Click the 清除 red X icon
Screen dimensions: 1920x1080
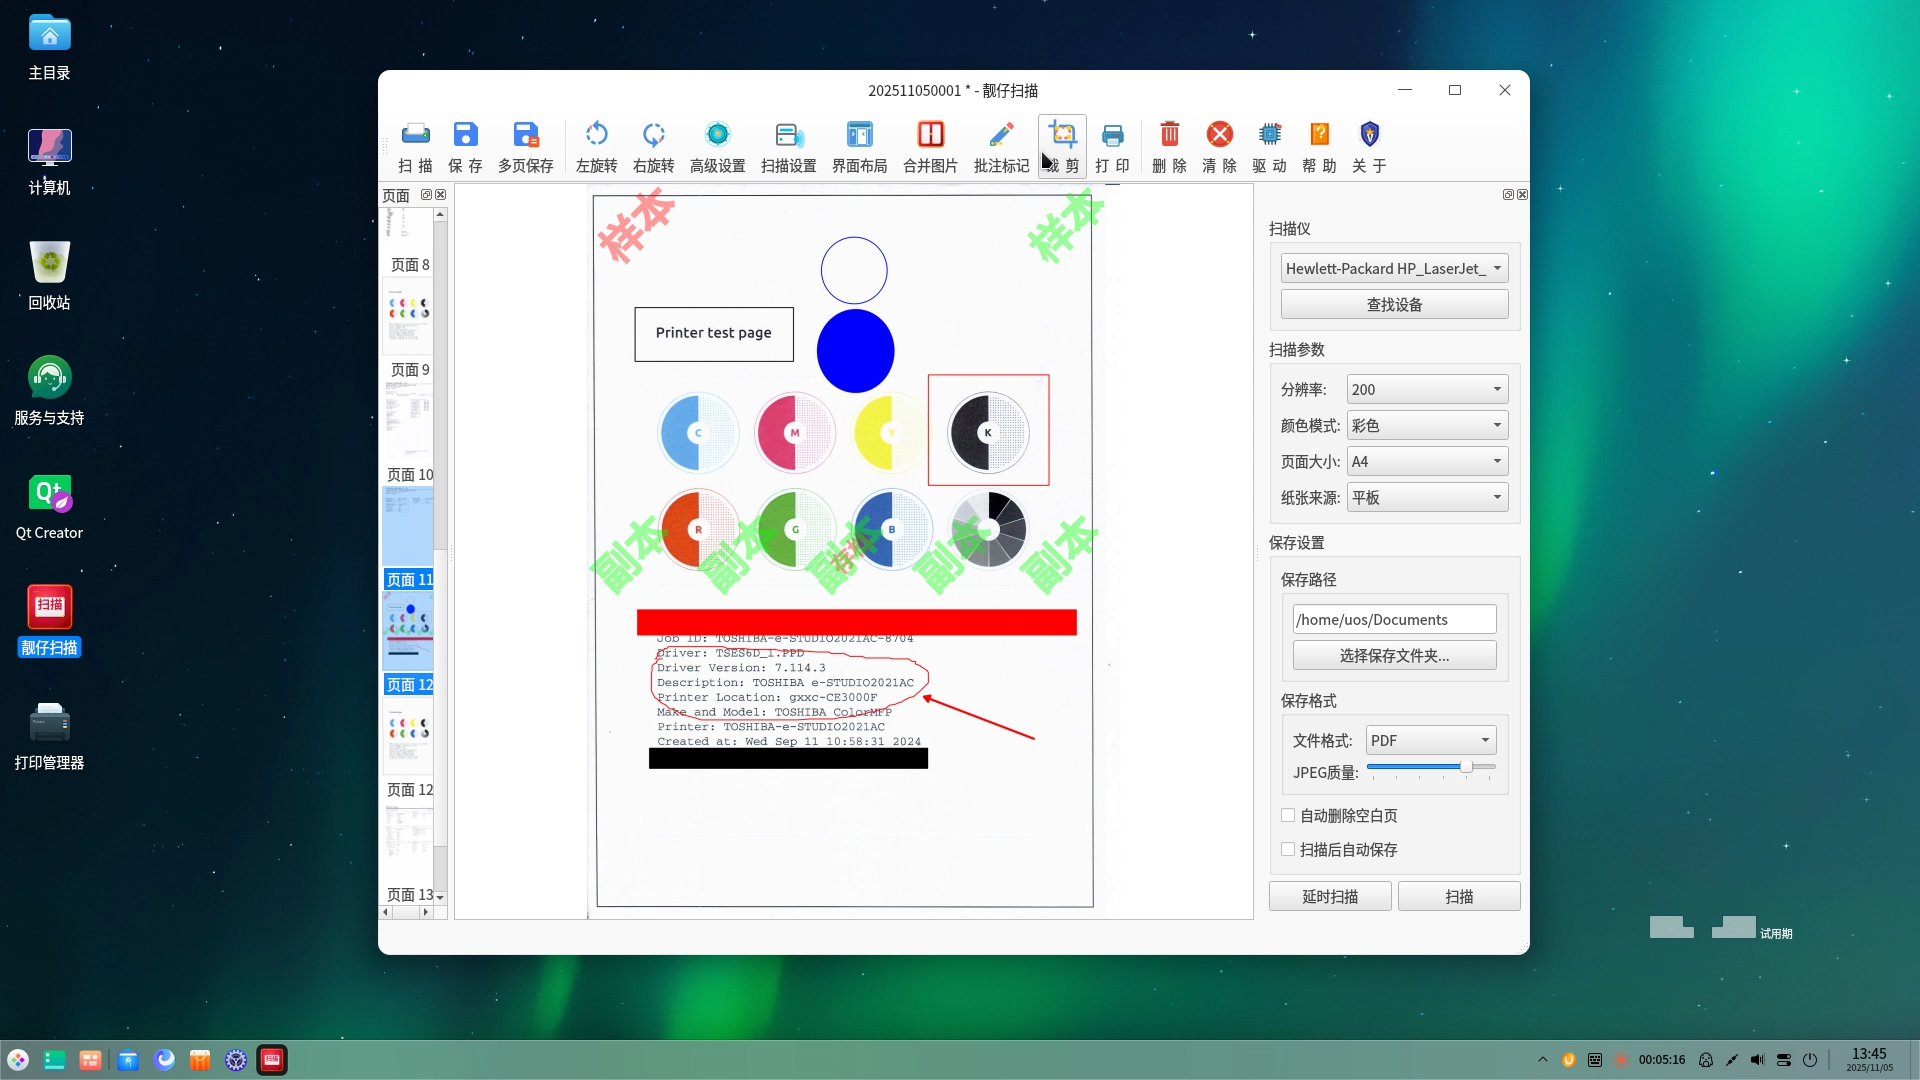[1220, 146]
